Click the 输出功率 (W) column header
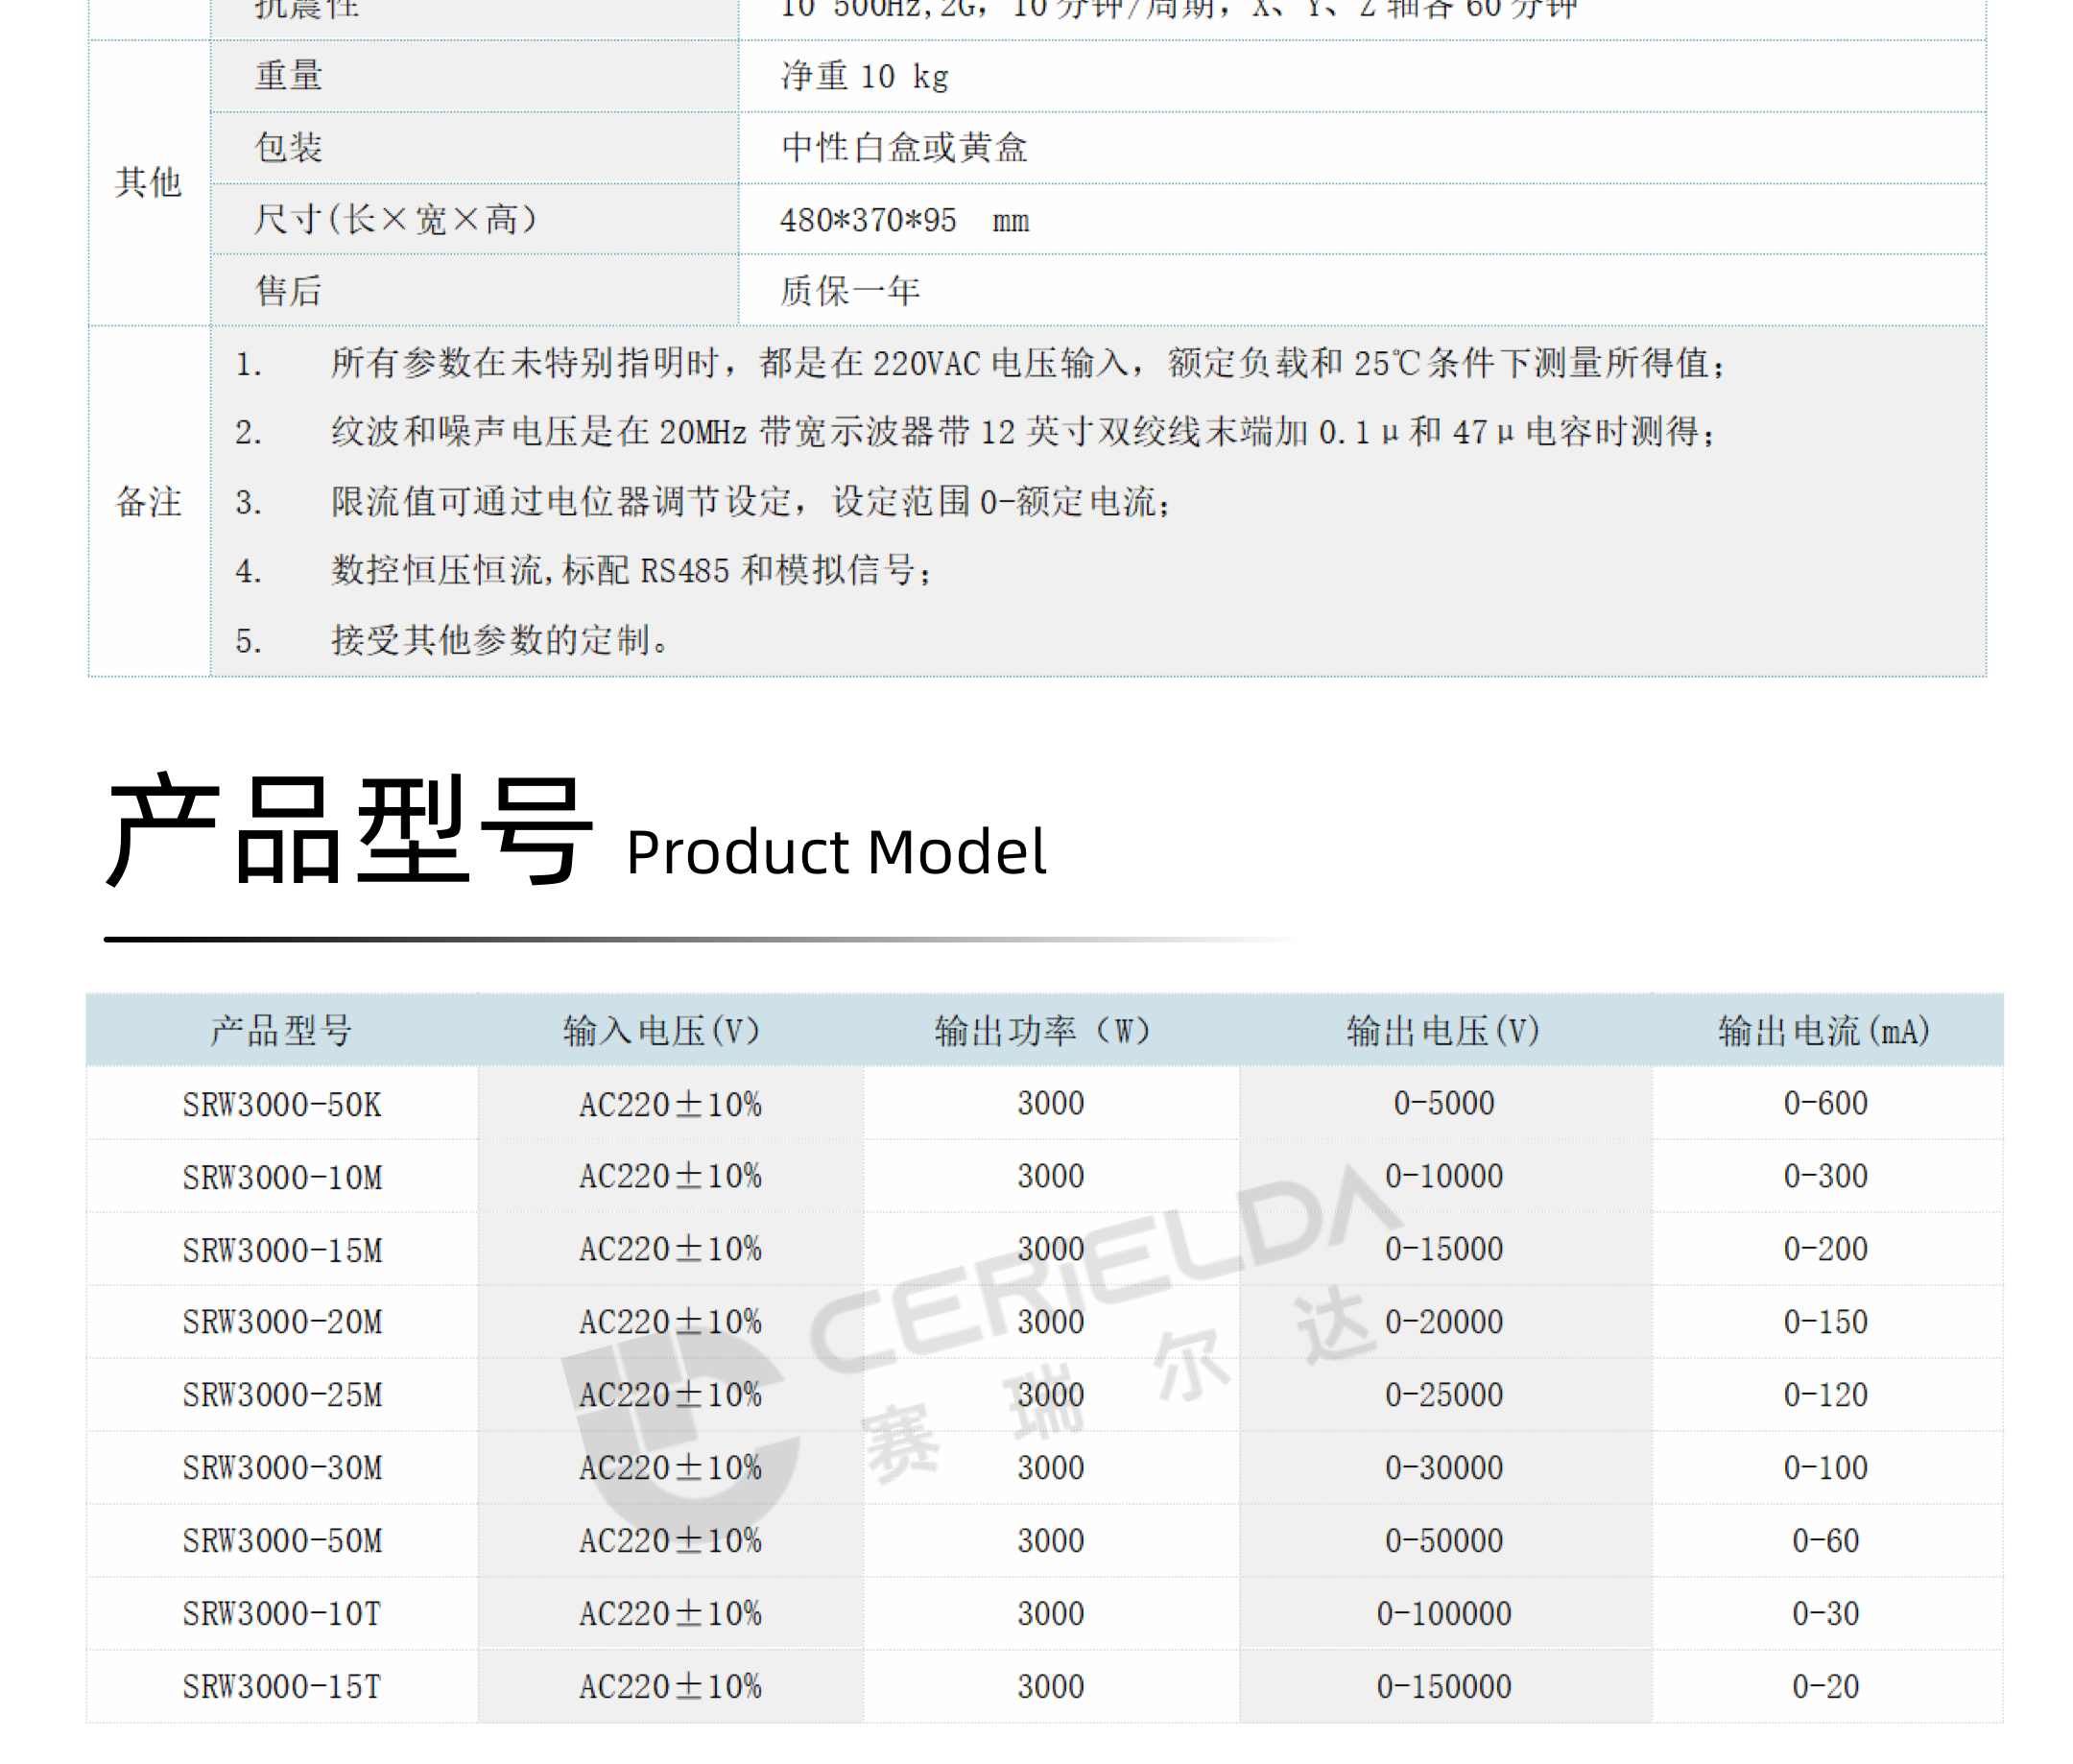Screen dimensions: 2073x1764 coord(1042,1030)
